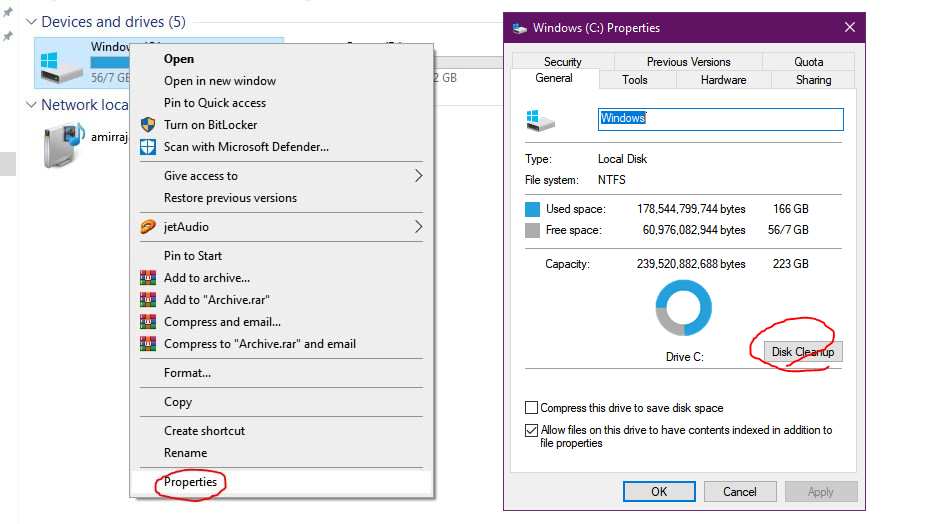Click the Apply button

coord(821,491)
